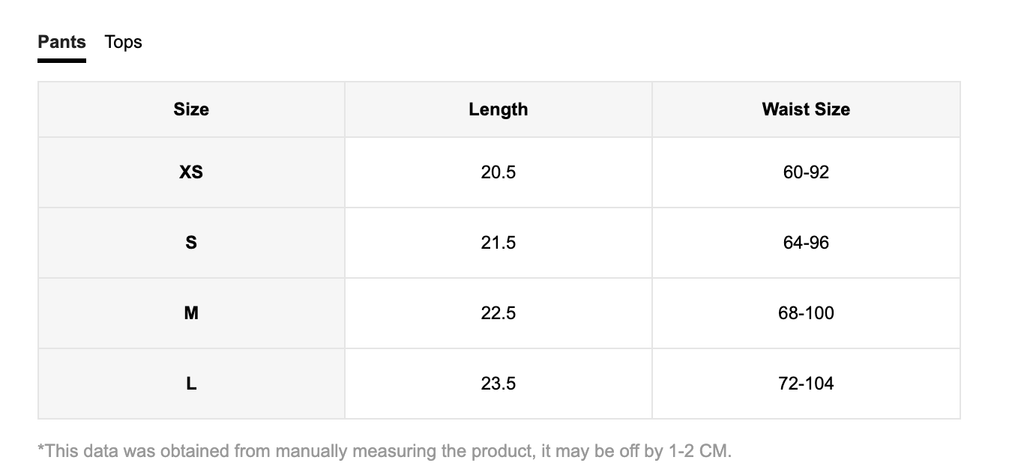Viewport: 1024px width, 475px height.
Task: Choose the 72-104 waist size value
Action: (806, 383)
